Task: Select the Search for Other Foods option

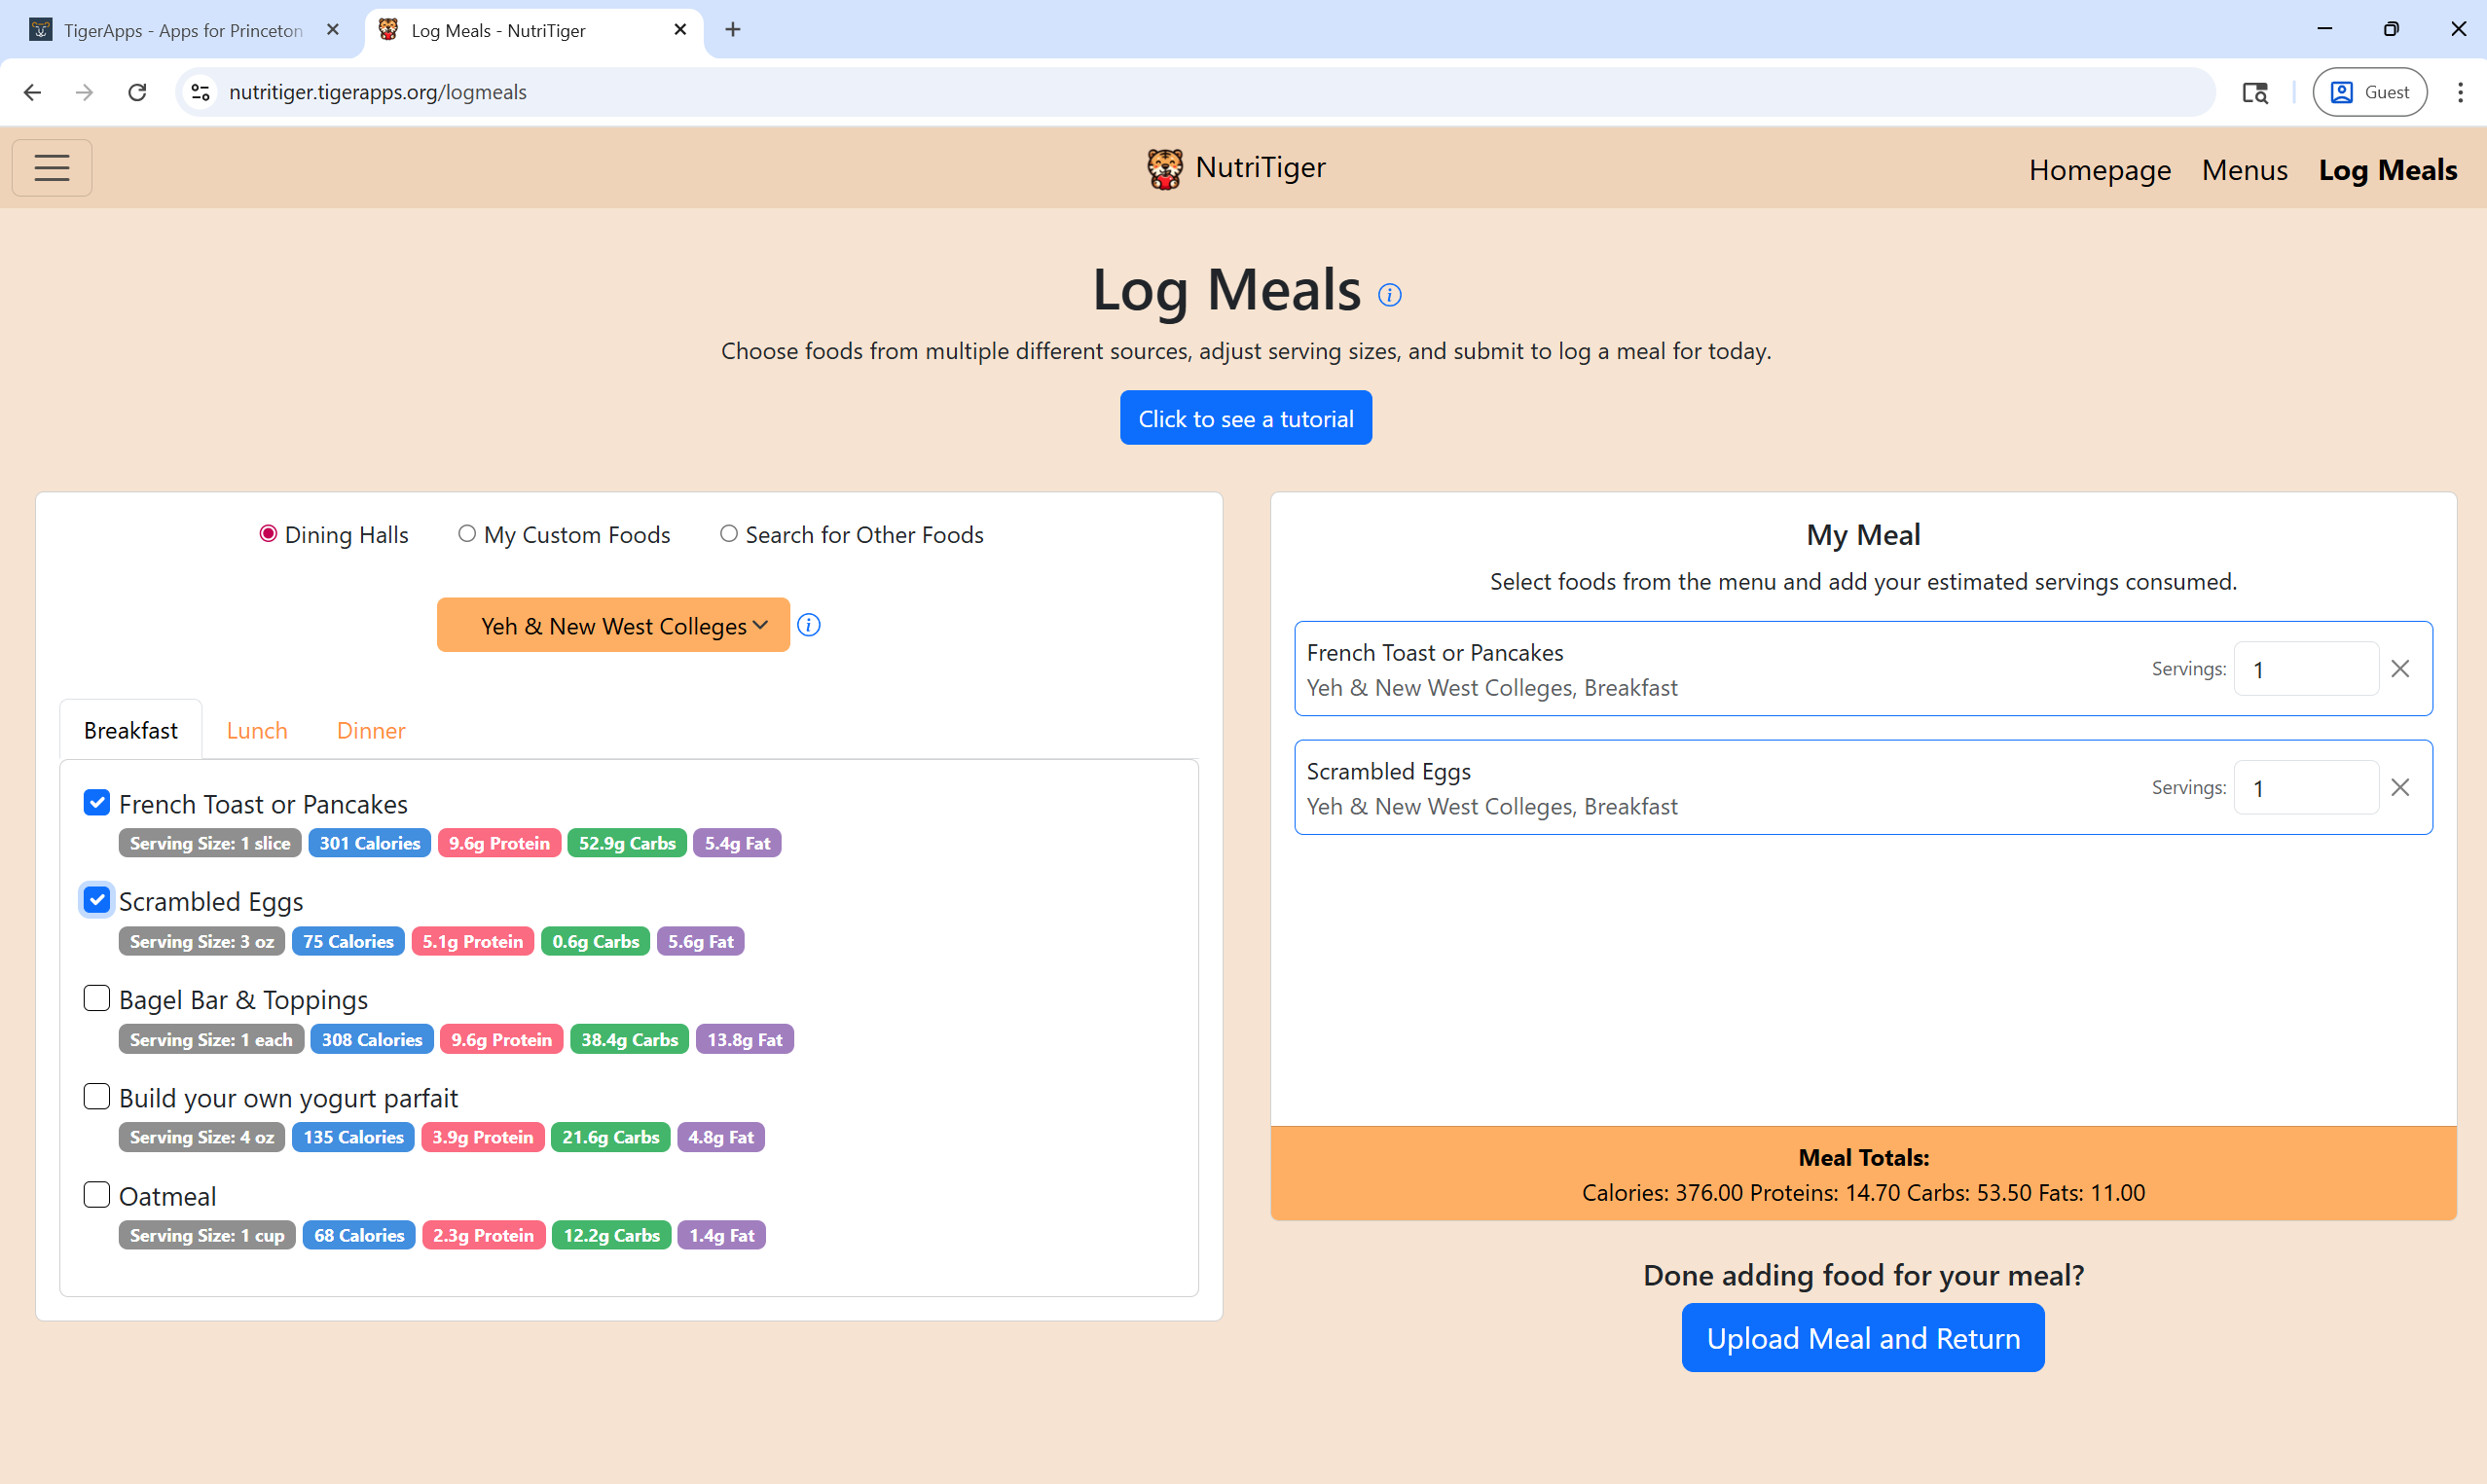Action: (728, 533)
